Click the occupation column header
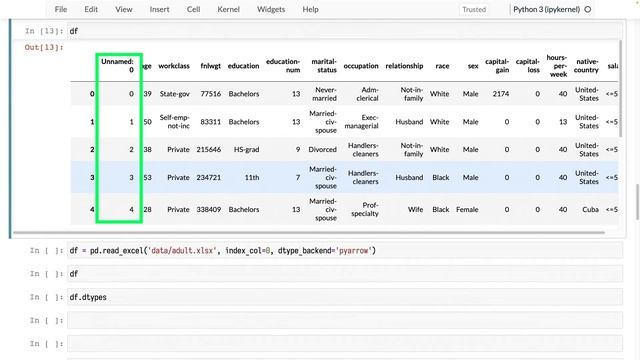 point(361,66)
